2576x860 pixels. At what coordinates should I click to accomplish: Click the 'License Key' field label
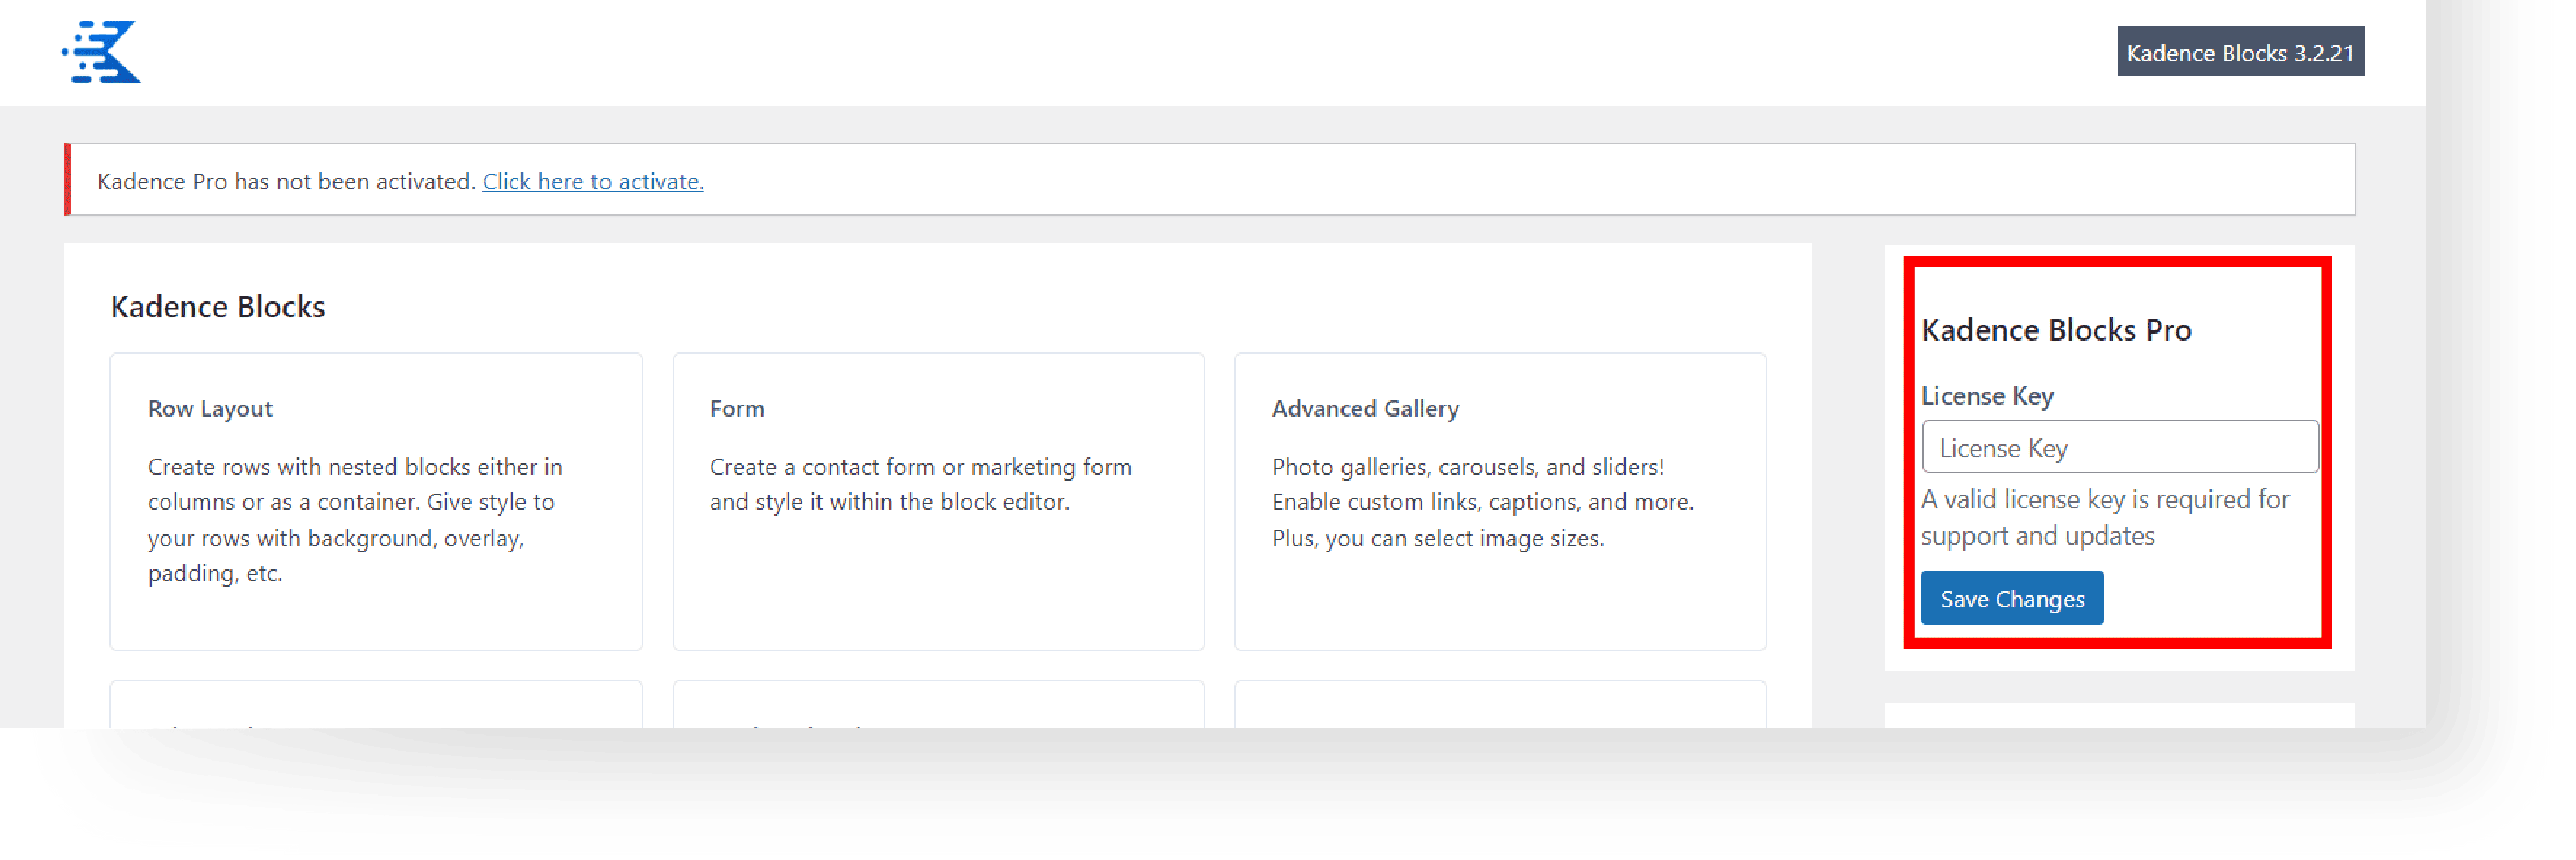pyautogui.click(x=1987, y=396)
